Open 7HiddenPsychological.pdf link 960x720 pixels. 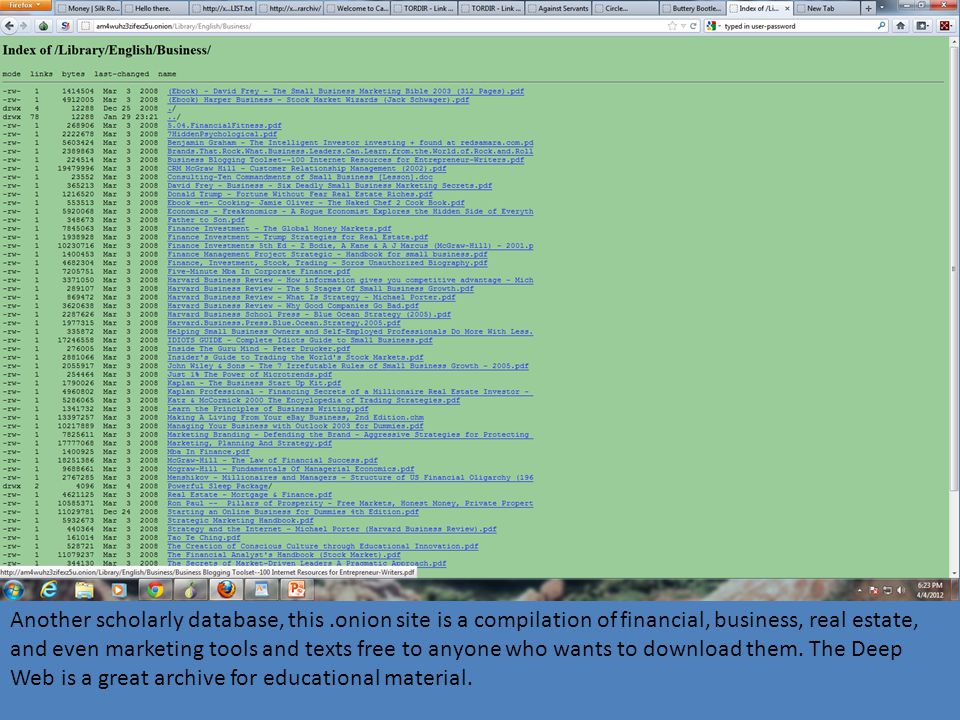pyautogui.click(x=222, y=134)
